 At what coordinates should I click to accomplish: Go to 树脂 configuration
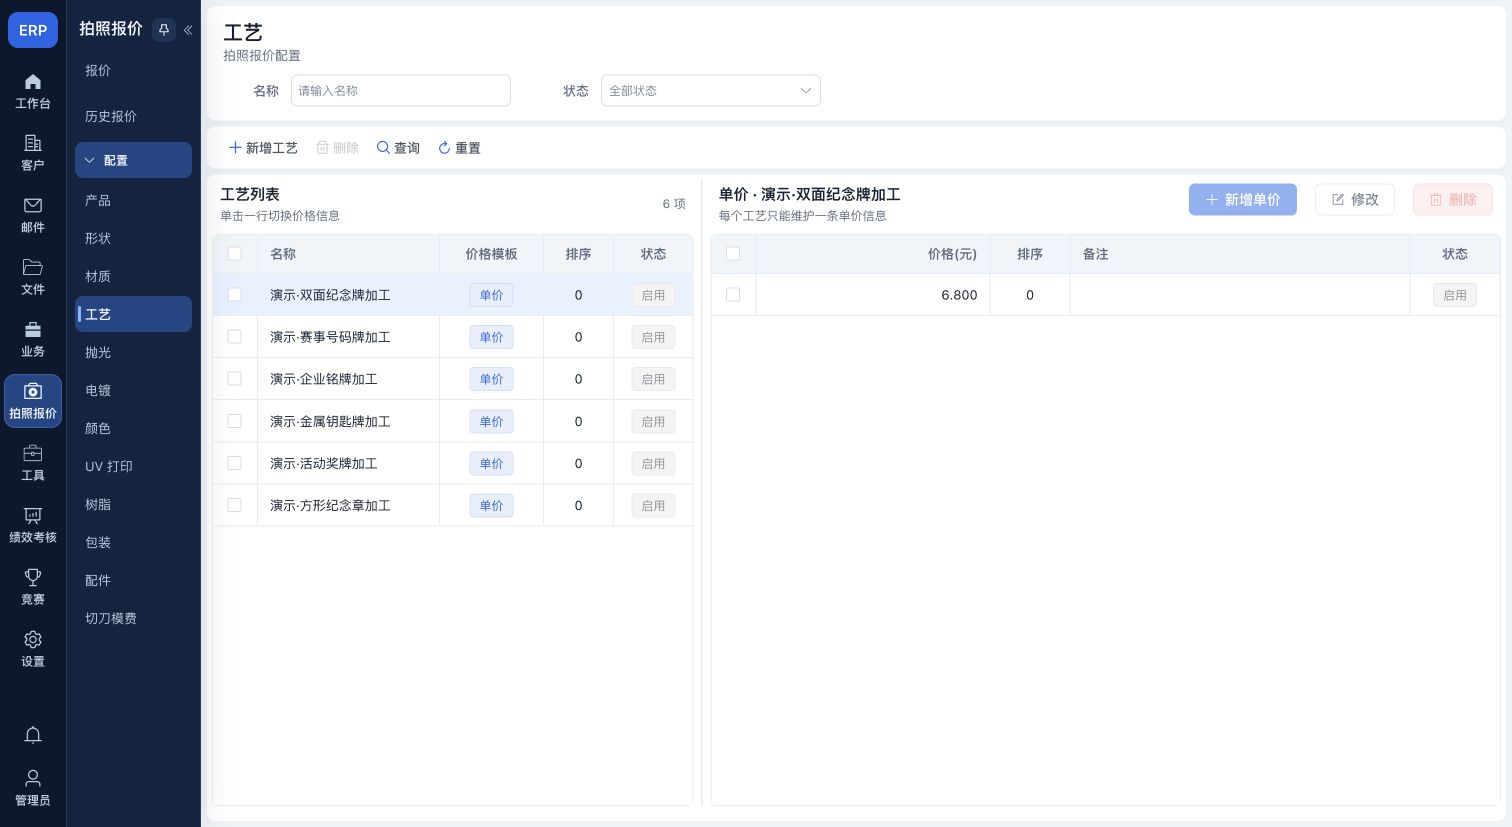point(133,505)
